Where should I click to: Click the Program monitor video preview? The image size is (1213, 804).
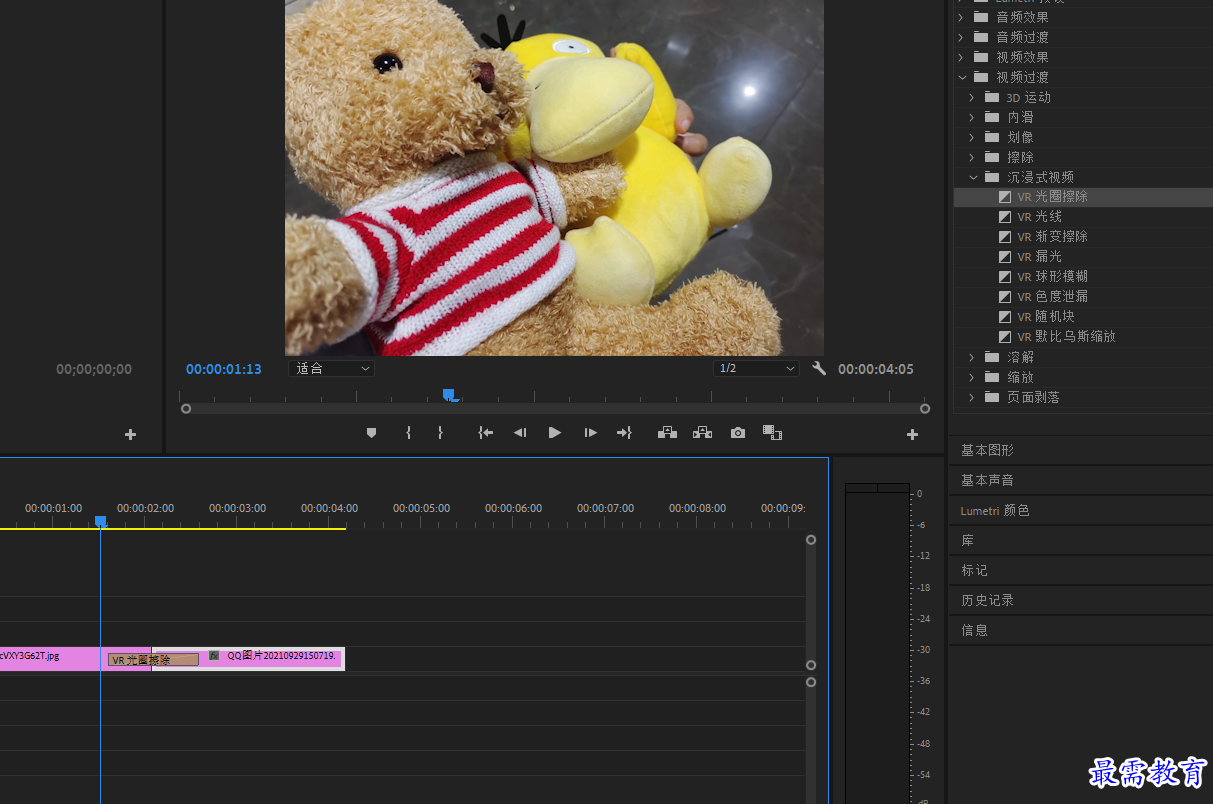click(554, 177)
